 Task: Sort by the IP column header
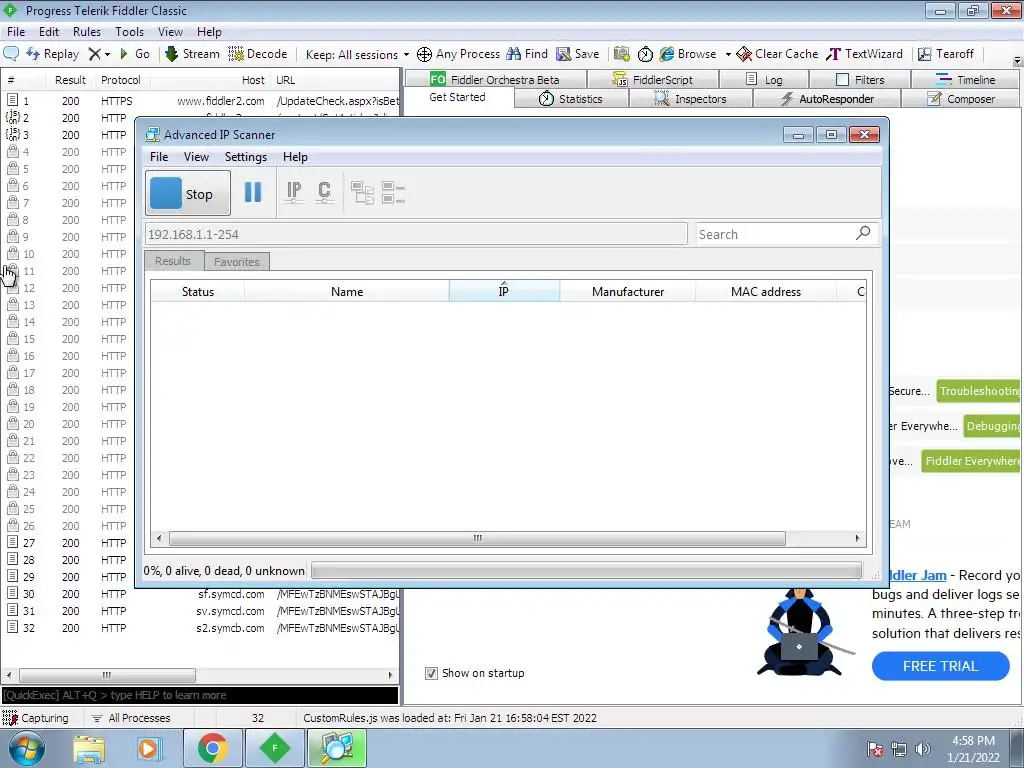pos(504,291)
